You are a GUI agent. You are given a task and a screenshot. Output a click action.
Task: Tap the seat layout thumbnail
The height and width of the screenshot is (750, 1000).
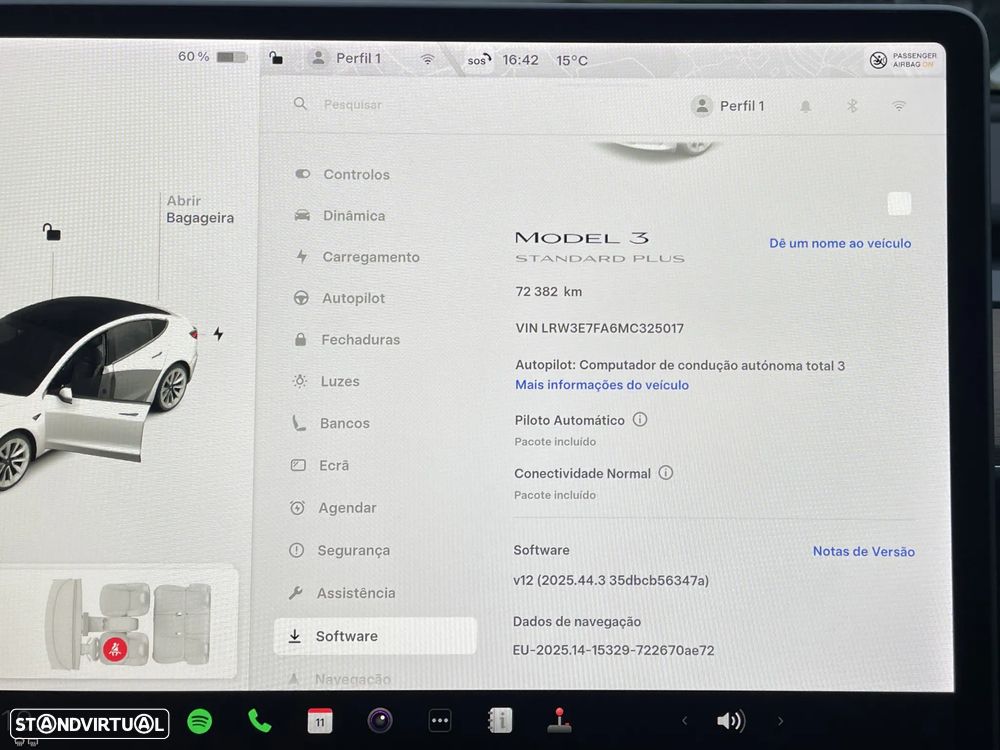point(126,624)
